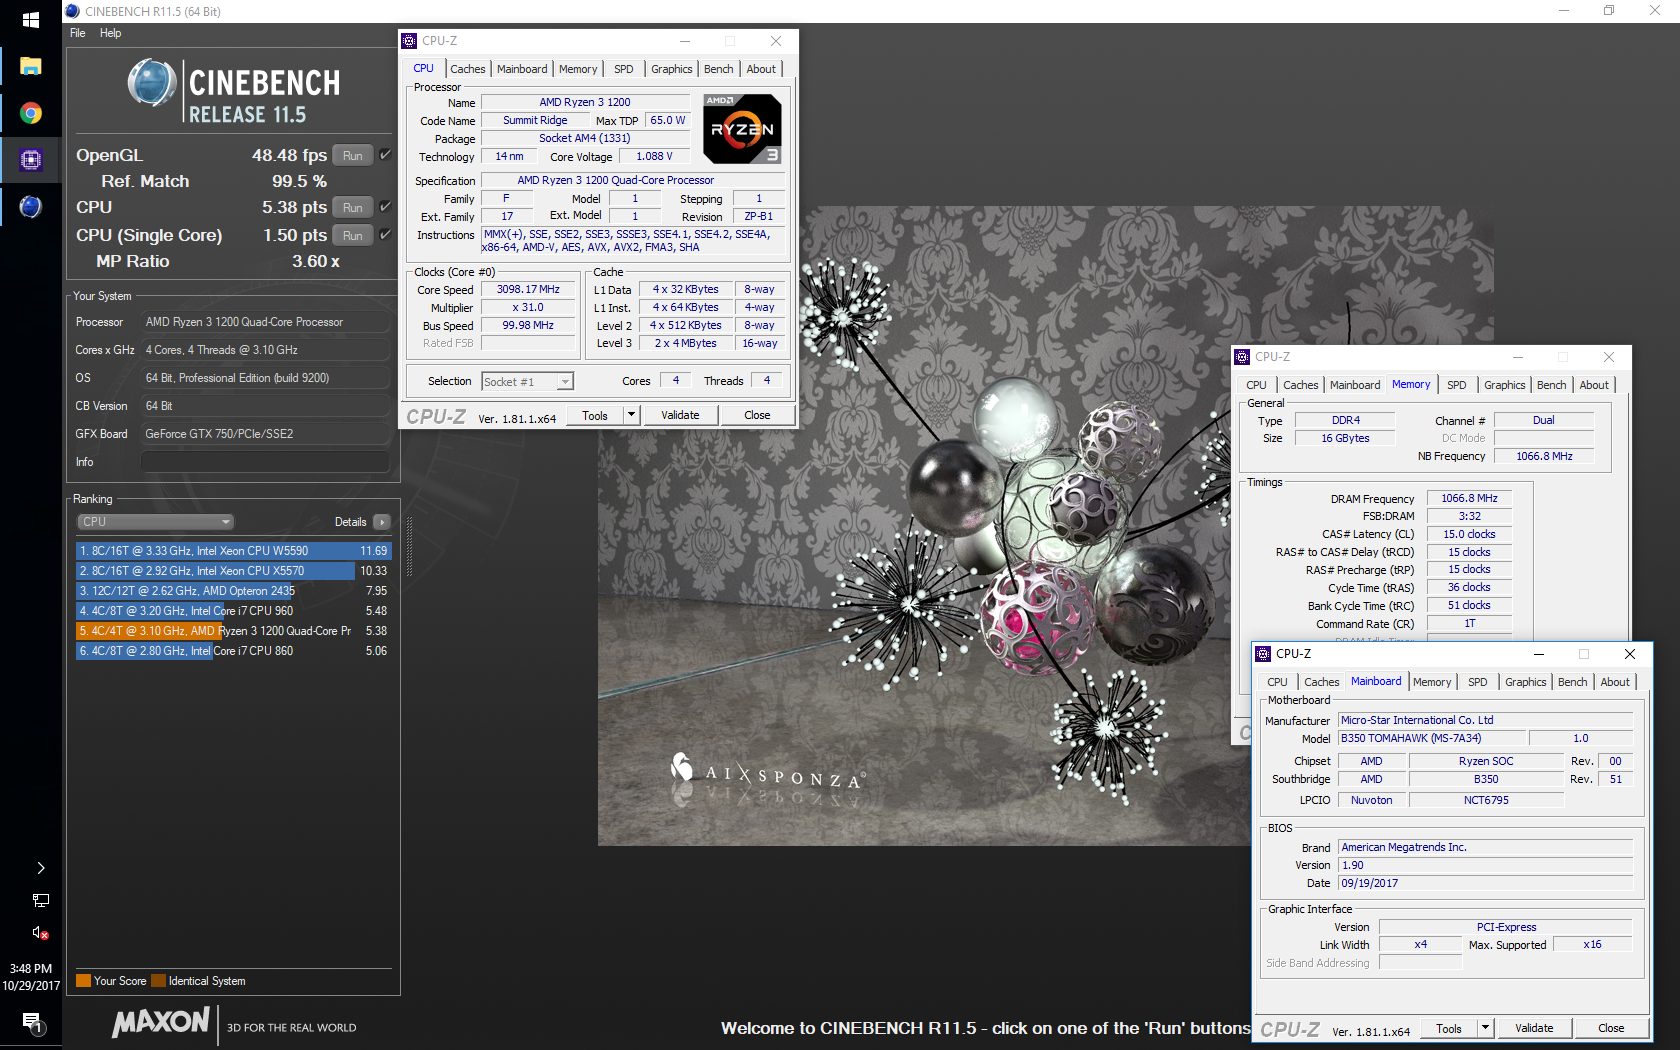Select the Ryzen 3 1200 ranking entry

point(233,631)
